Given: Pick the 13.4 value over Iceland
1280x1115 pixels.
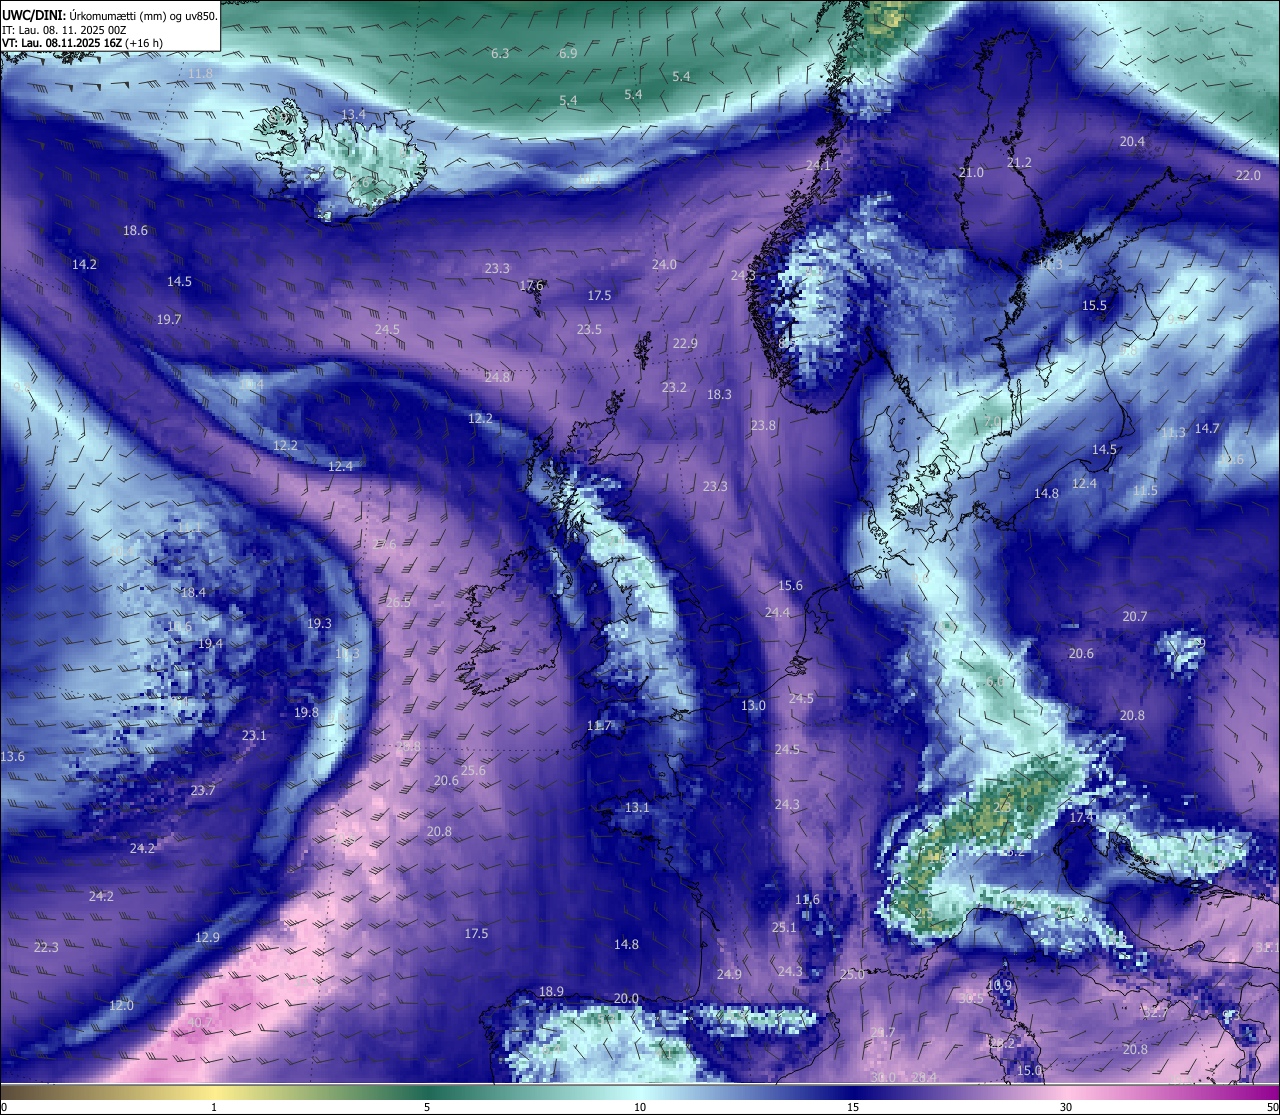Looking at the screenshot, I should tap(353, 115).
